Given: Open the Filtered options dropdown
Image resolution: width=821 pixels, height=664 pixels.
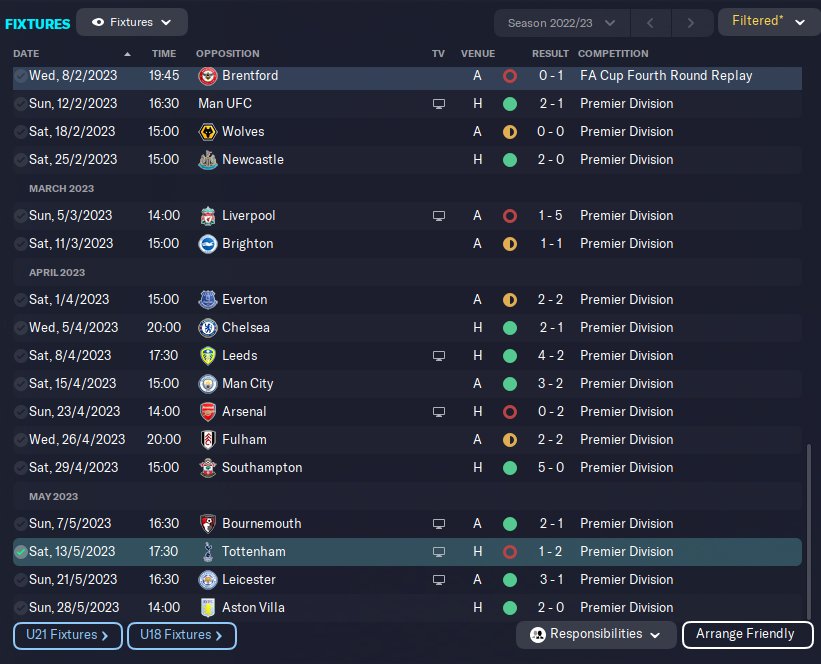Looking at the screenshot, I should (768, 22).
